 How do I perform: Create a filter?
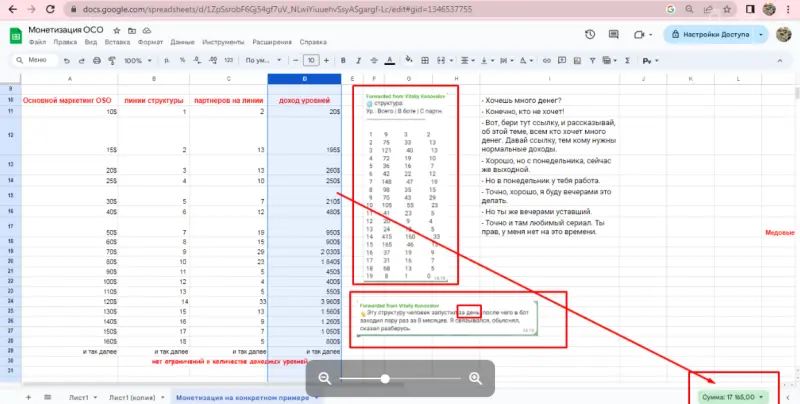point(592,60)
